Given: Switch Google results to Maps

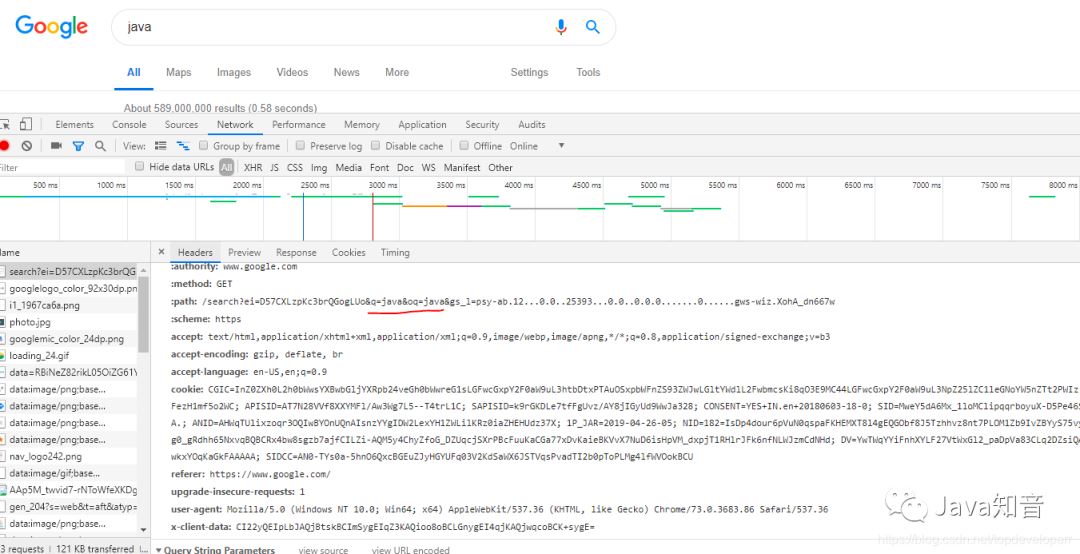Looking at the screenshot, I should (178, 72).
